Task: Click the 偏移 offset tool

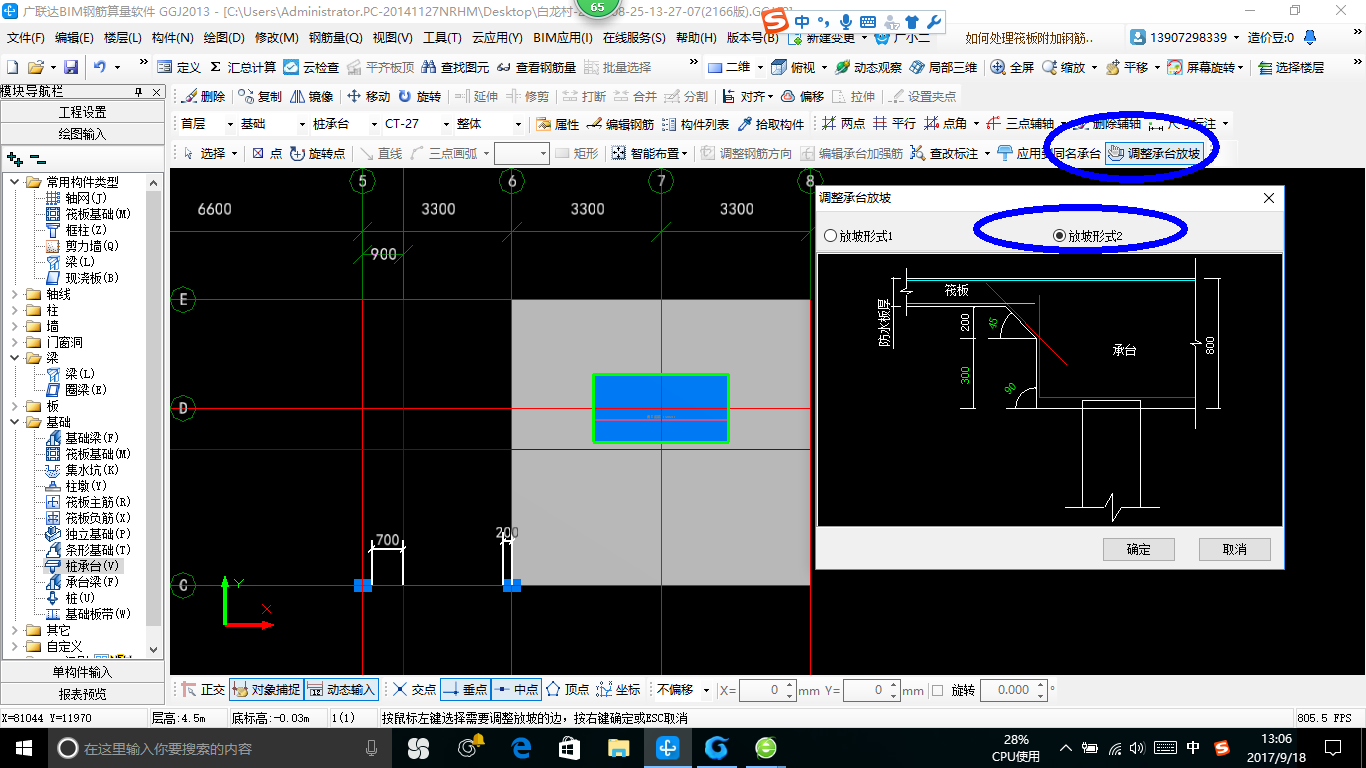Action: tap(802, 97)
